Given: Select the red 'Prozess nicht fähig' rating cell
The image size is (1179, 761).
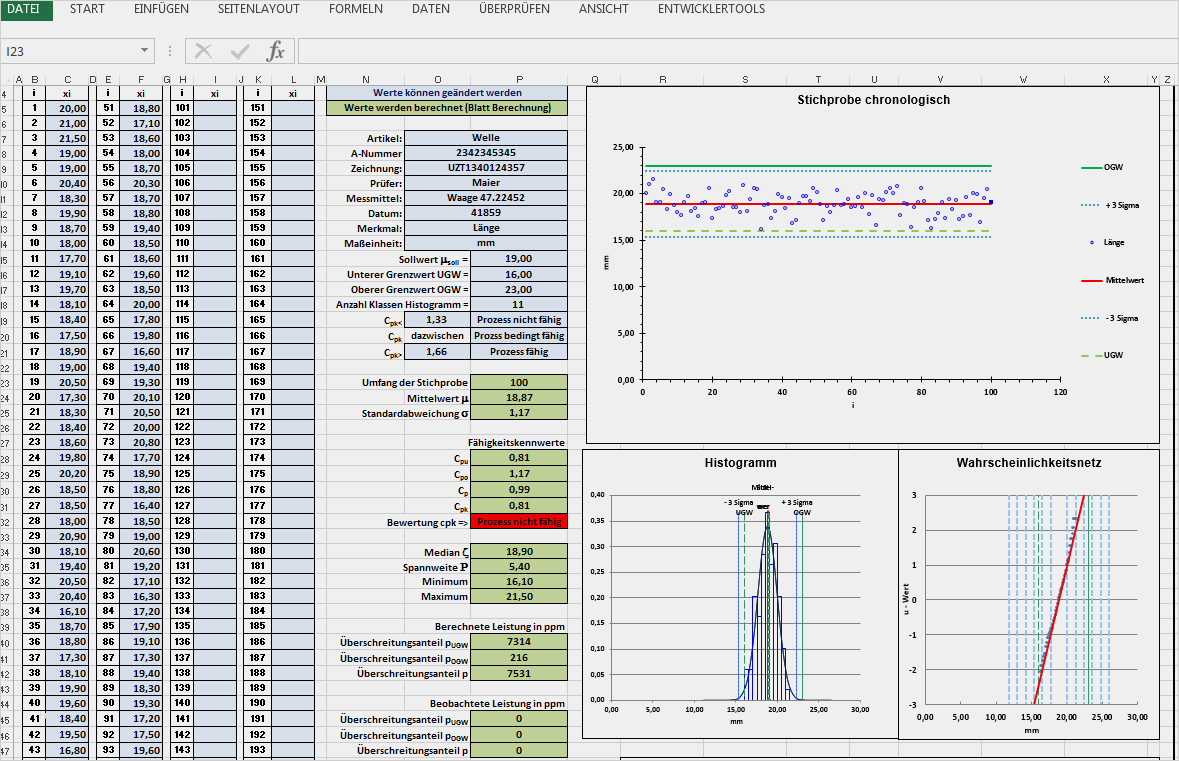Looking at the screenshot, I should click(x=518, y=522).
